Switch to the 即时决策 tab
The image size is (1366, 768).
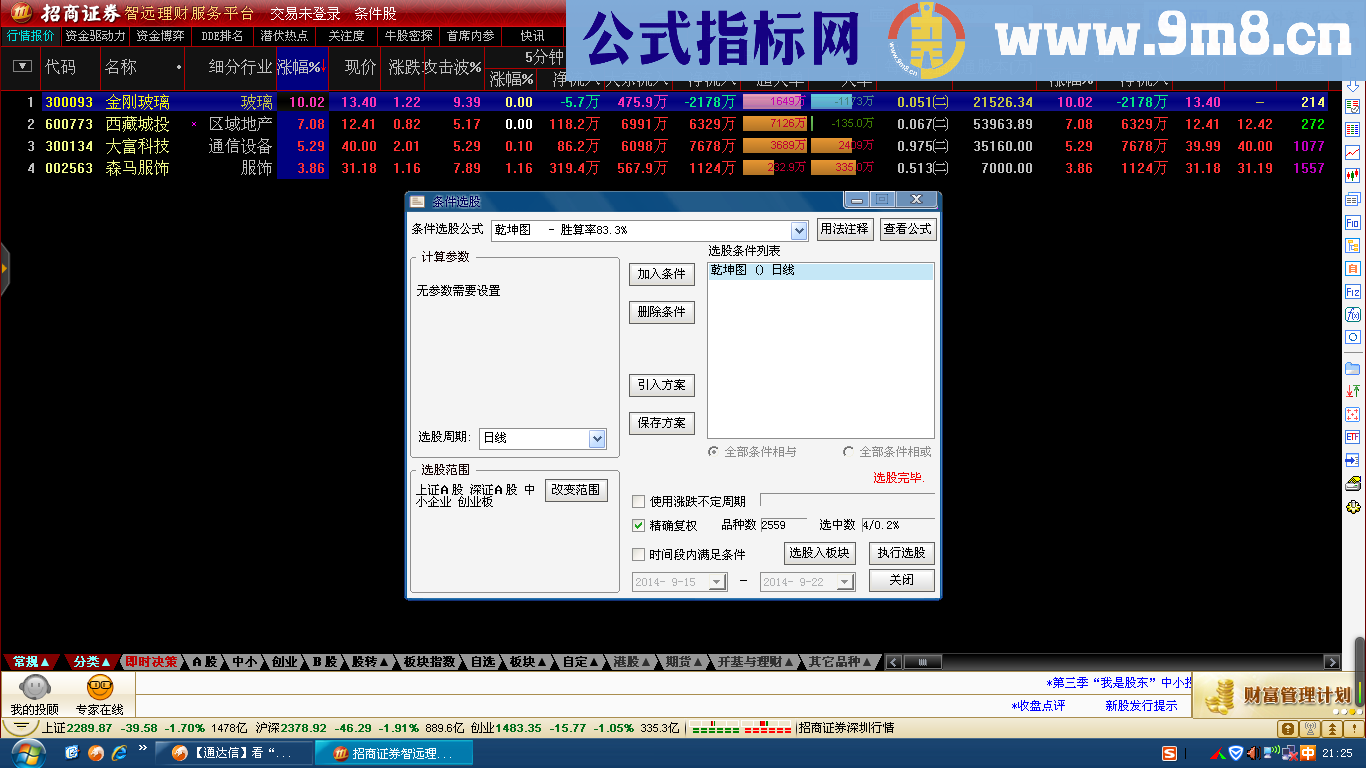[150, 661]
